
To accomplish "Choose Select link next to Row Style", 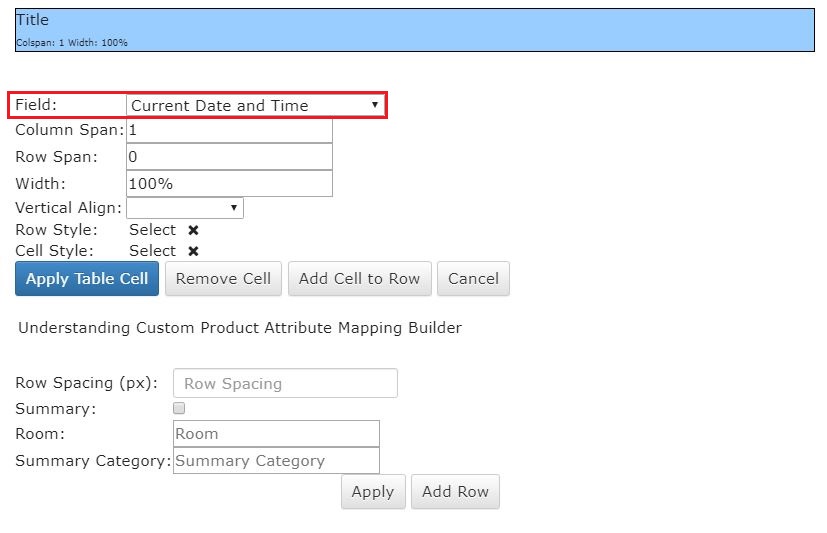I will (152, 230).
